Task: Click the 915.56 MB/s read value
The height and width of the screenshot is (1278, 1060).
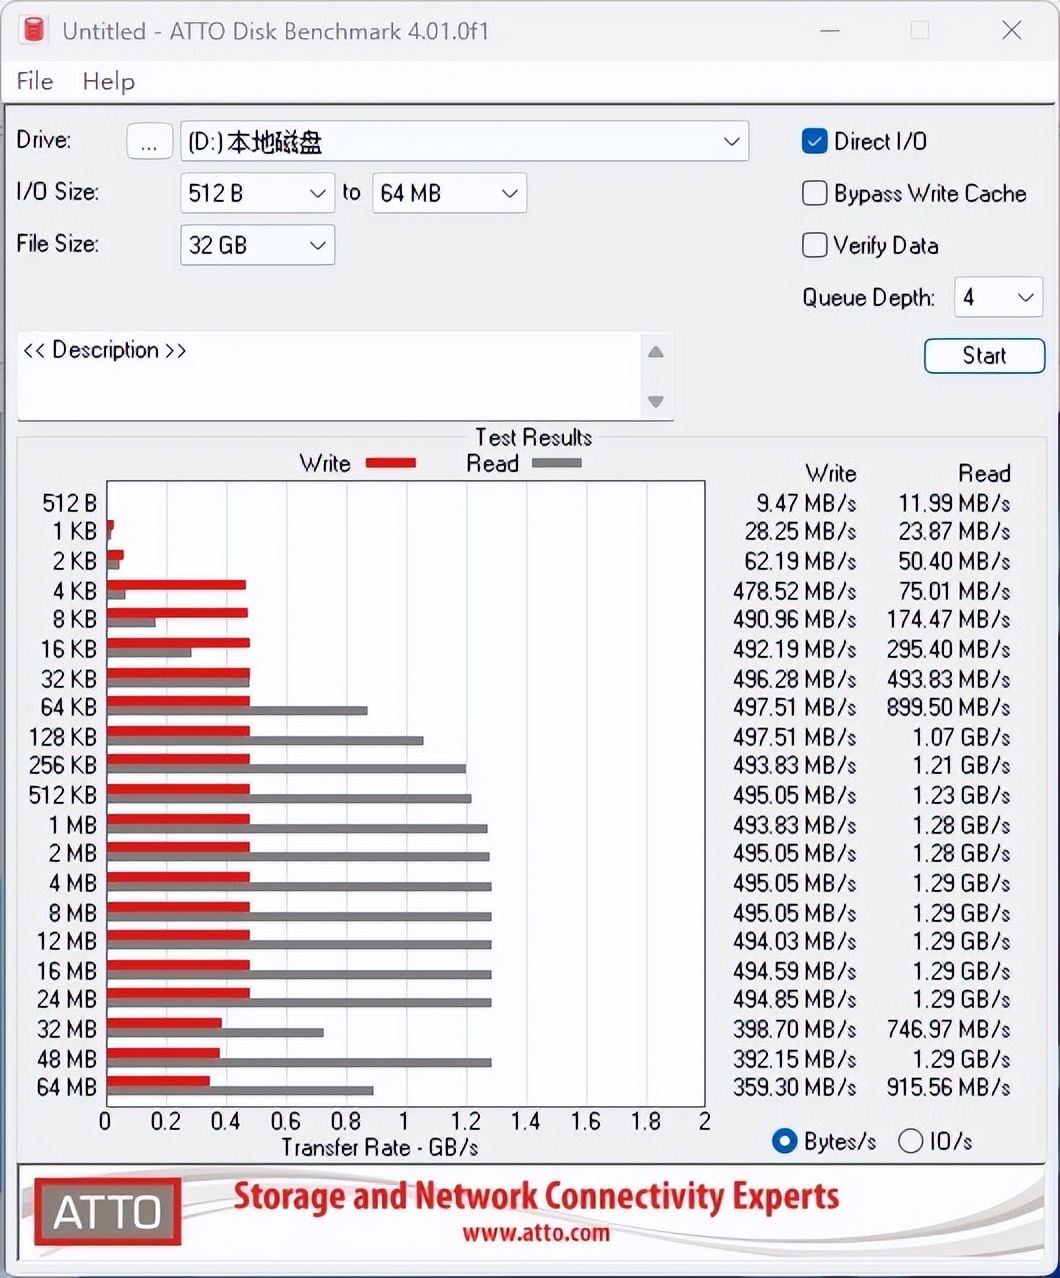Action: (x=948, y=1087)
